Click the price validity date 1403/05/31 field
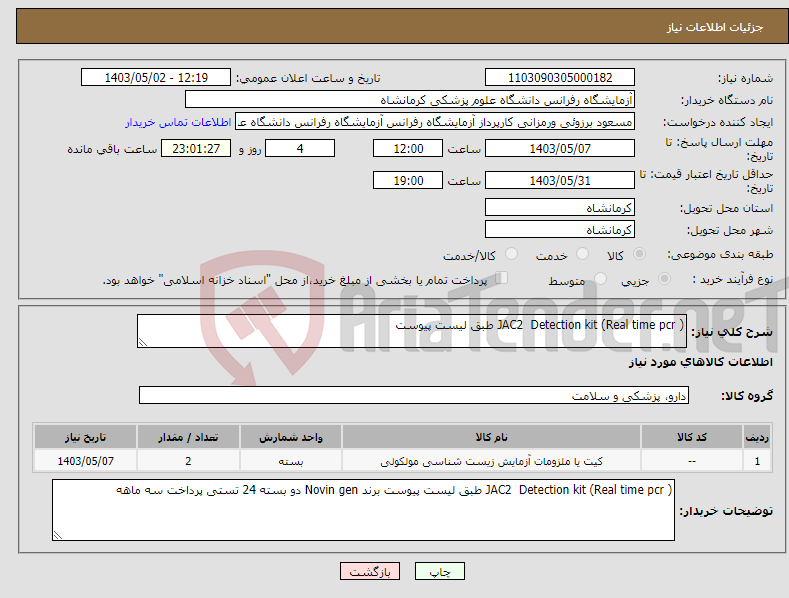789x598 pixels. point(560,180)
